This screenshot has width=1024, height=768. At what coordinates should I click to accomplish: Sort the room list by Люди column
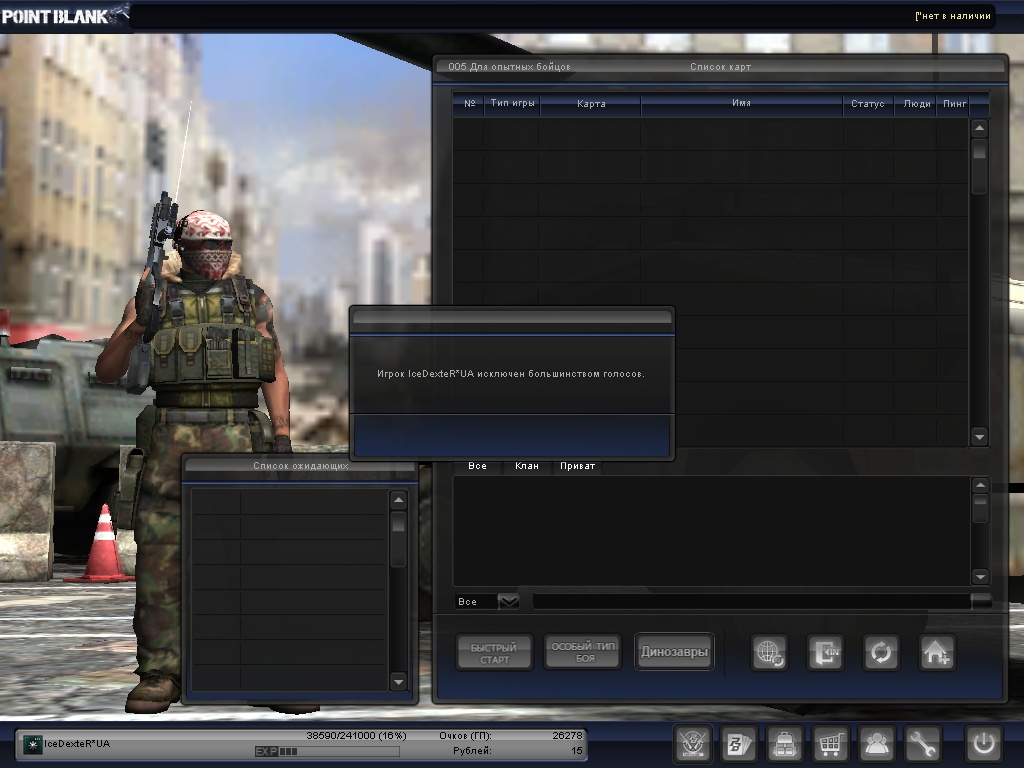[917, 103]
